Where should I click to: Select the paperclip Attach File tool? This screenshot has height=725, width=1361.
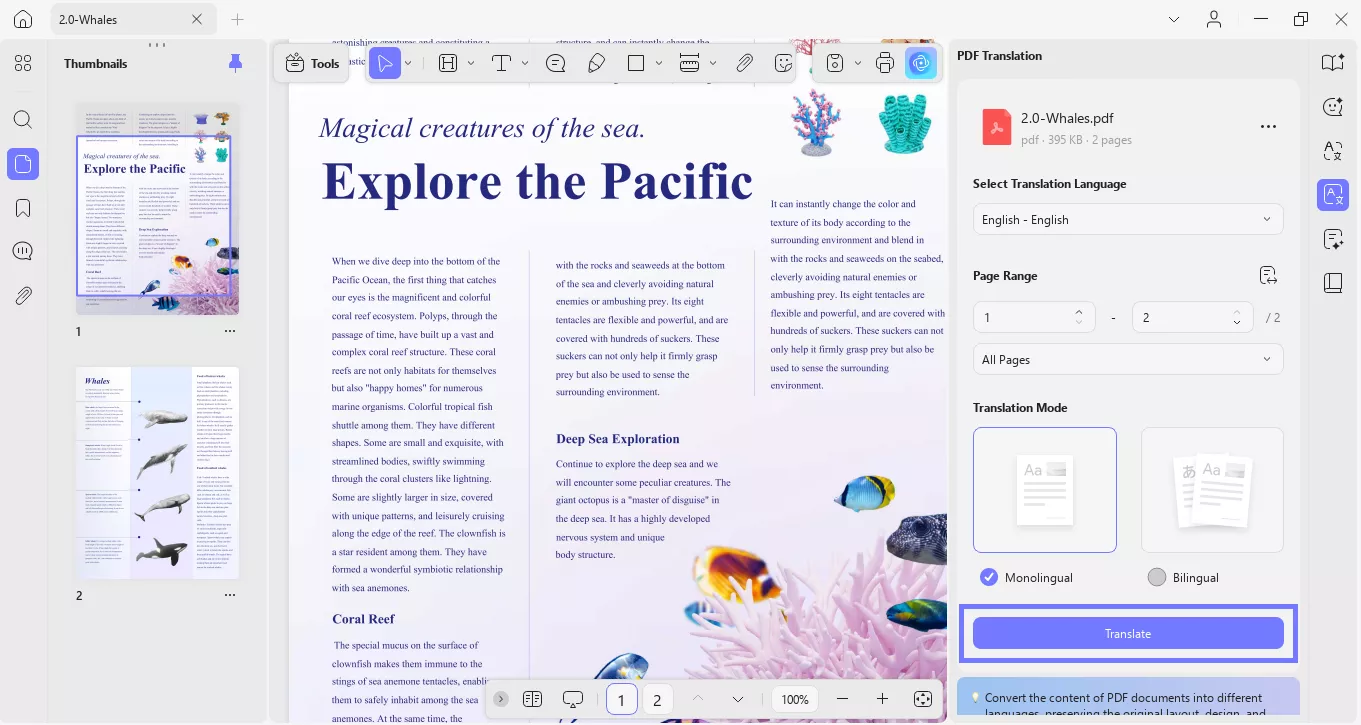point(744,62)
